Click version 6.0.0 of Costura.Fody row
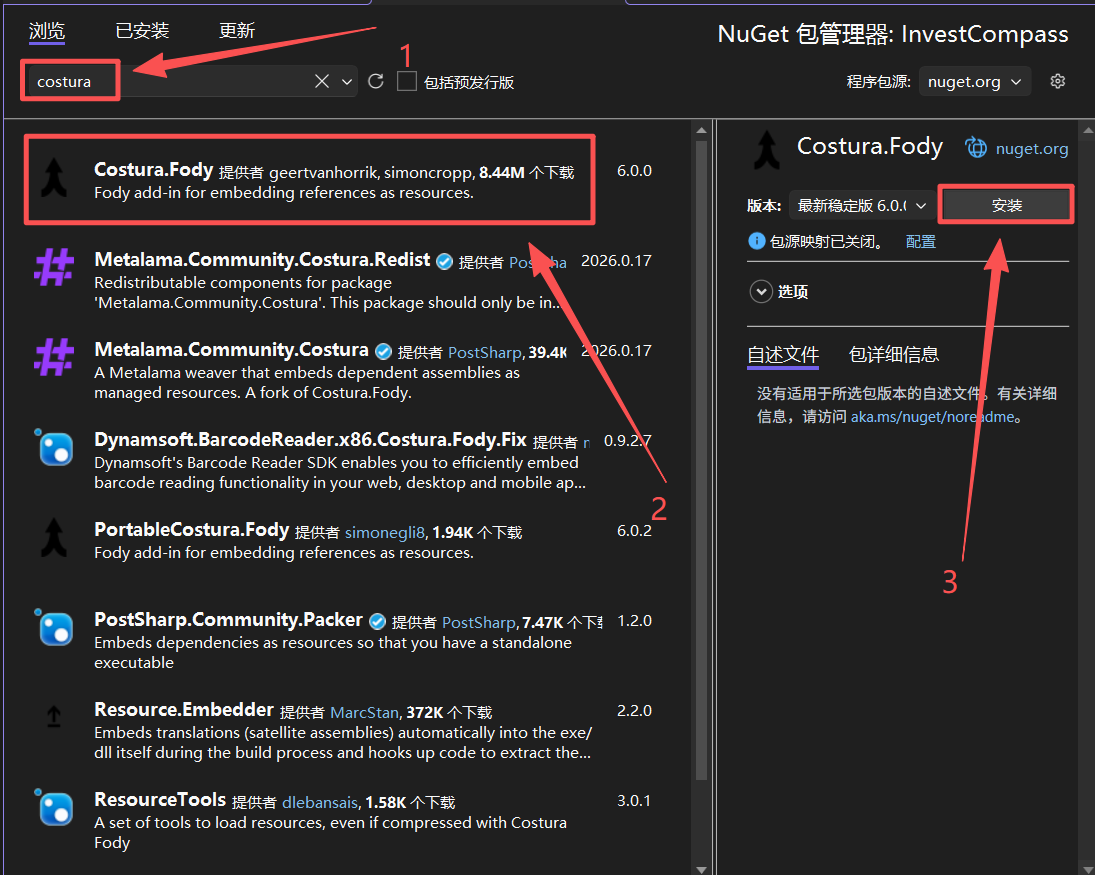 click(x=634, y=170)
